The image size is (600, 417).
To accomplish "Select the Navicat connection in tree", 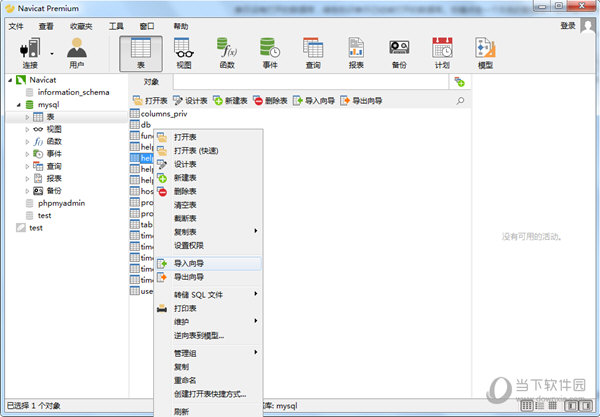I will click(x=36, y=80).
